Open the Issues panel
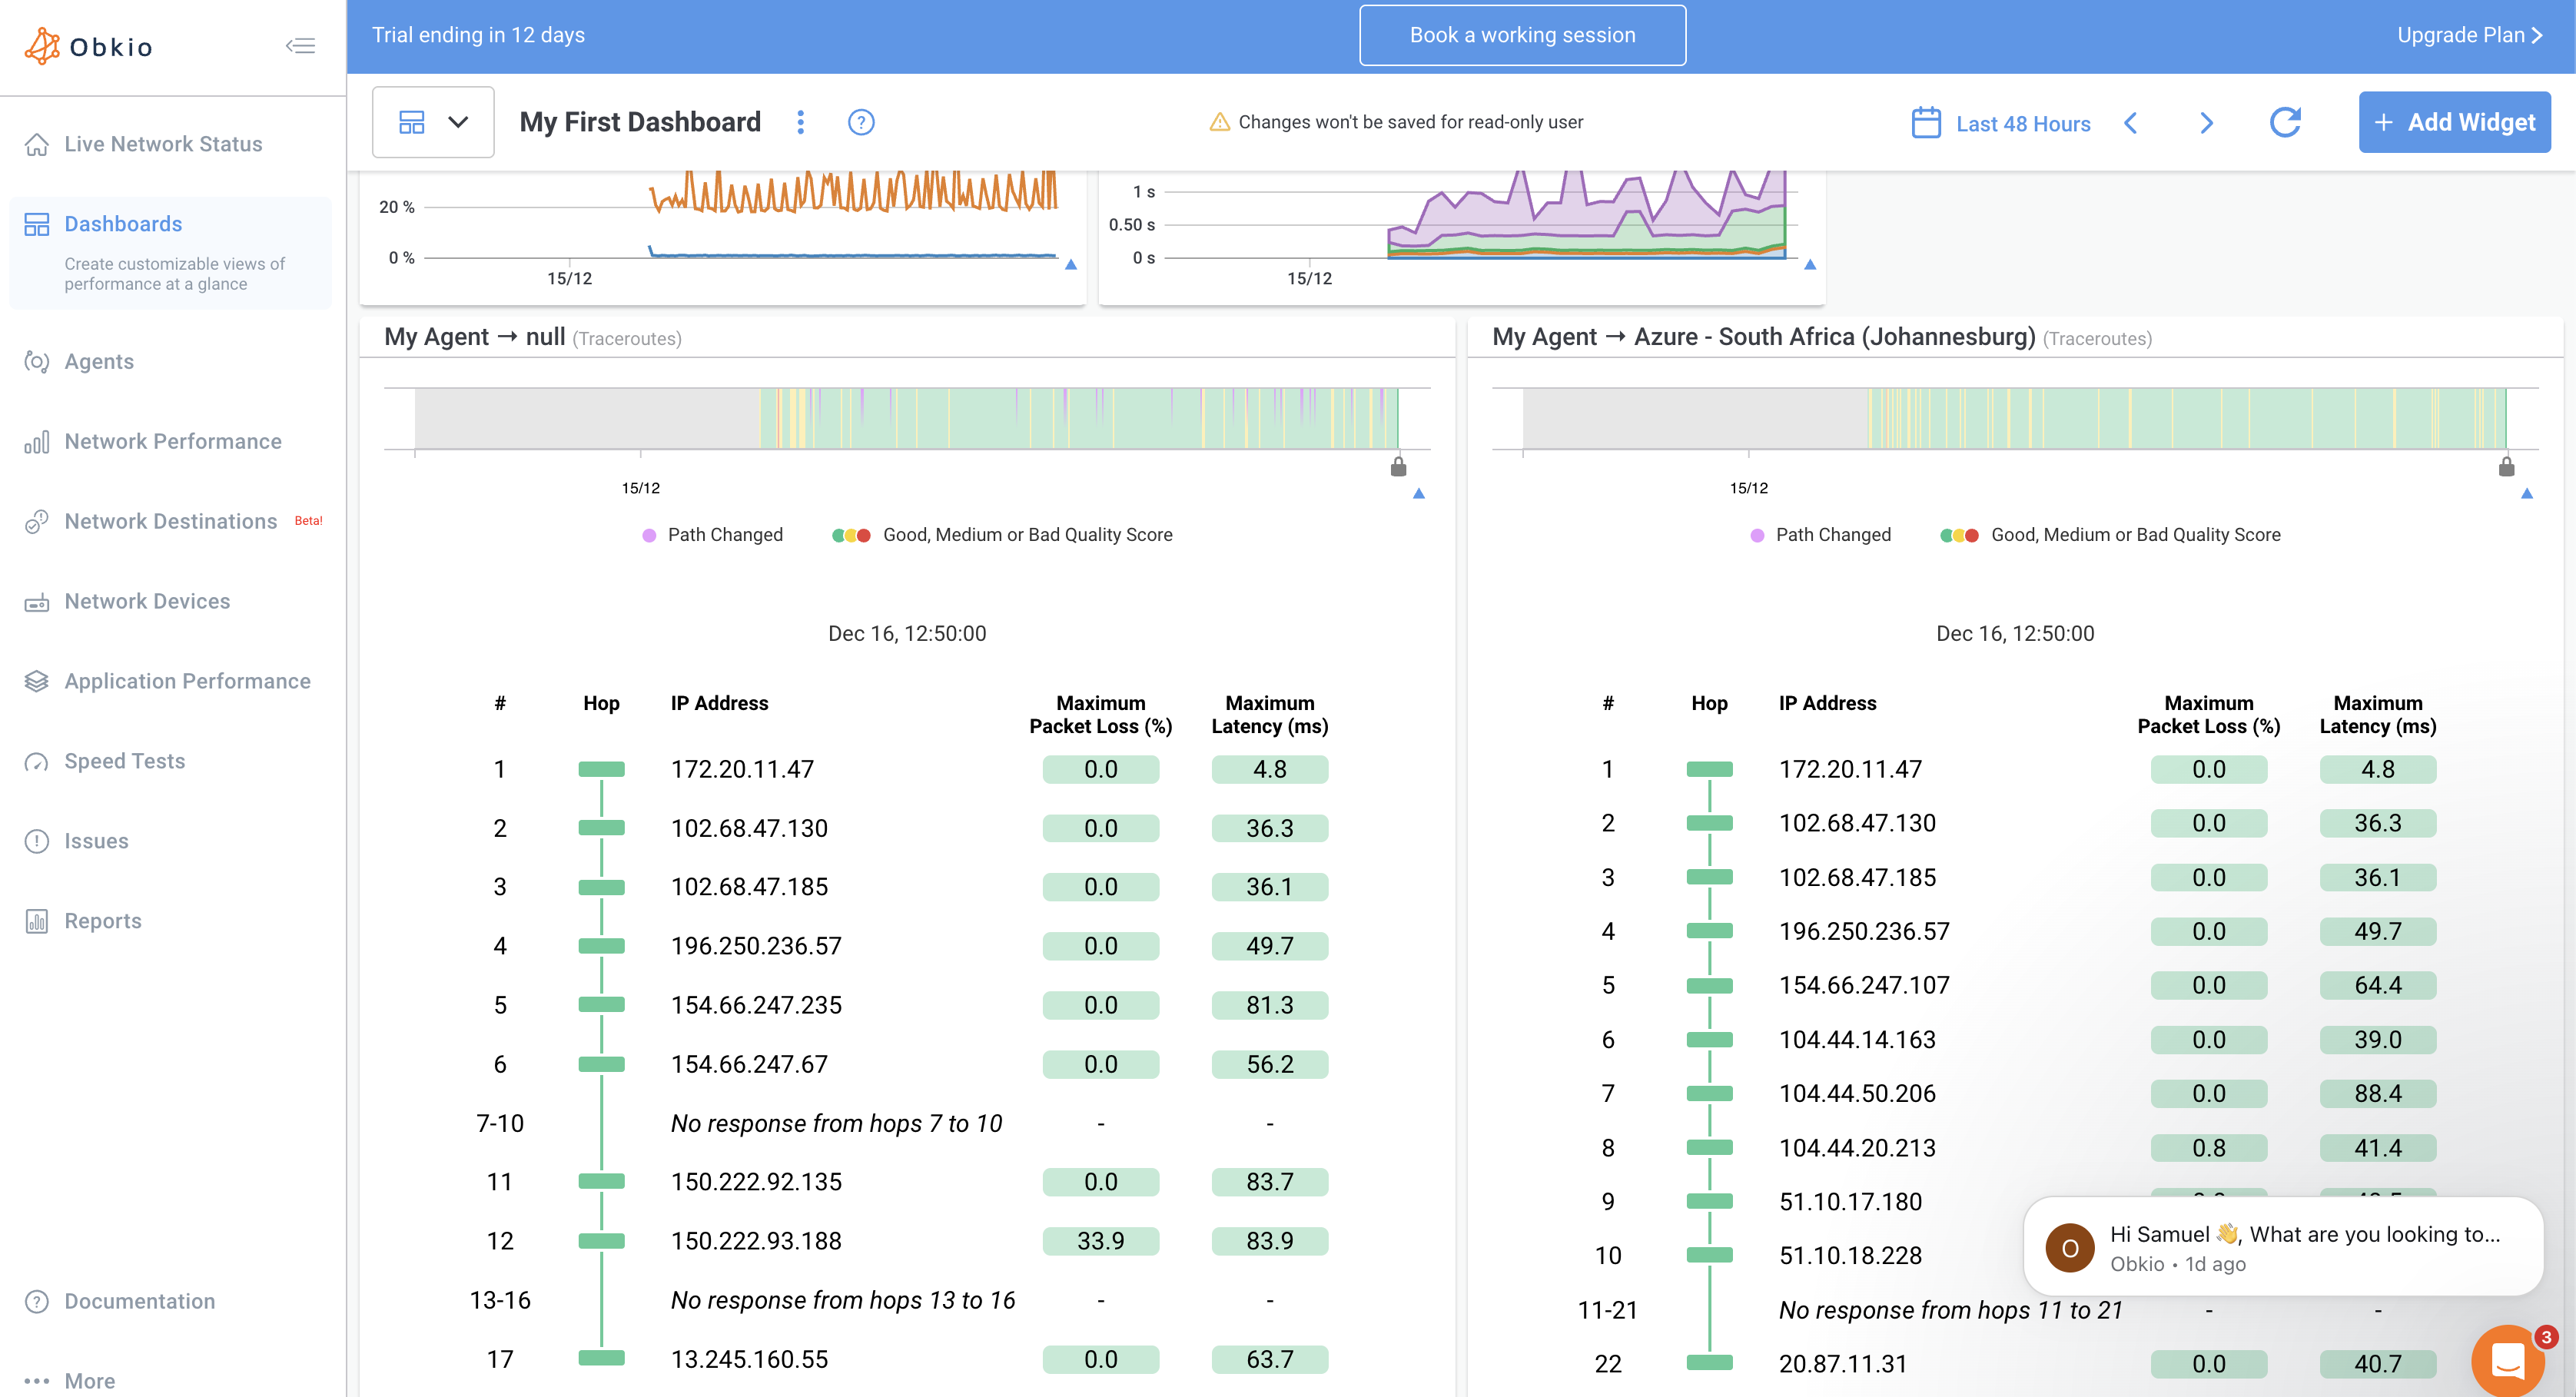Image resolution: width=2576 pixels, height=1397 pixels. point(96,841)
